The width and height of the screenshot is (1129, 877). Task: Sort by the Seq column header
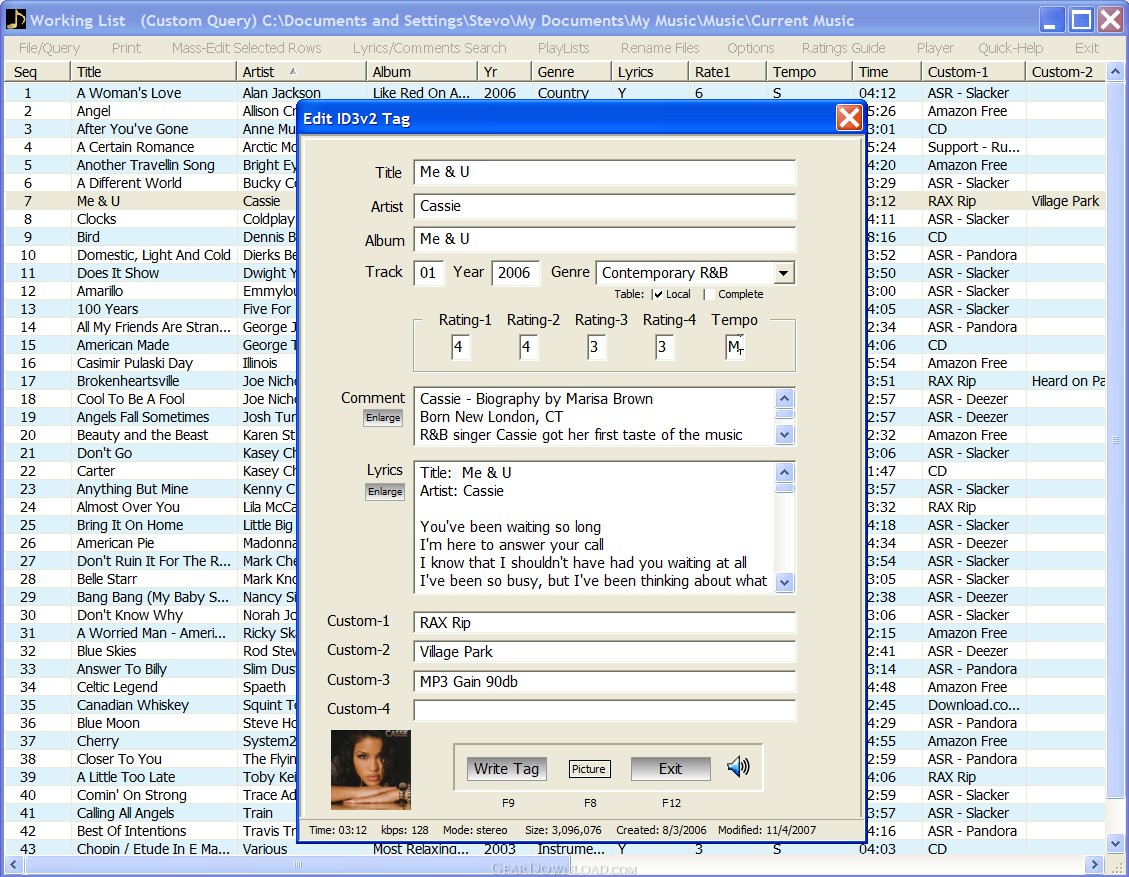37,72
